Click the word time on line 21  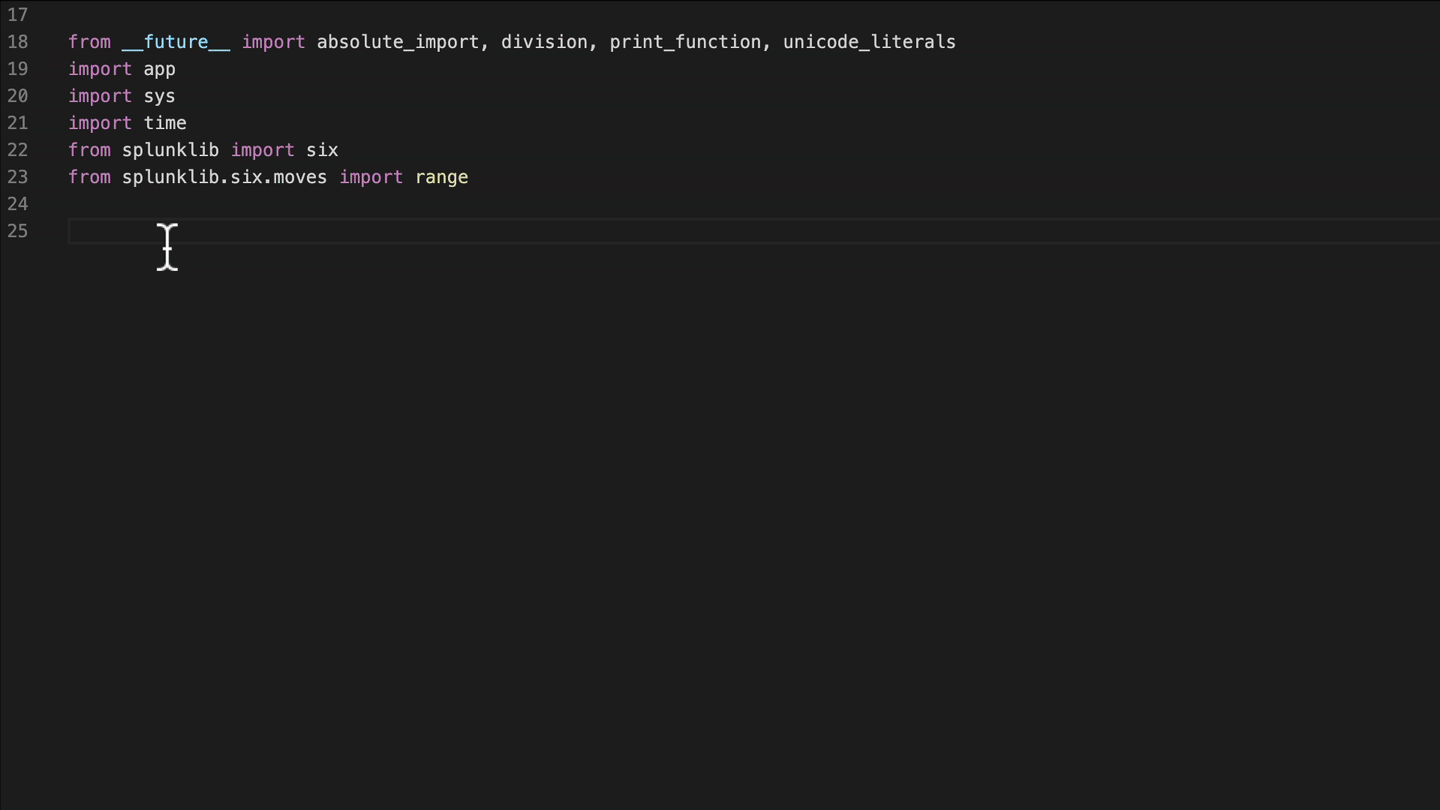pos(165,123)
